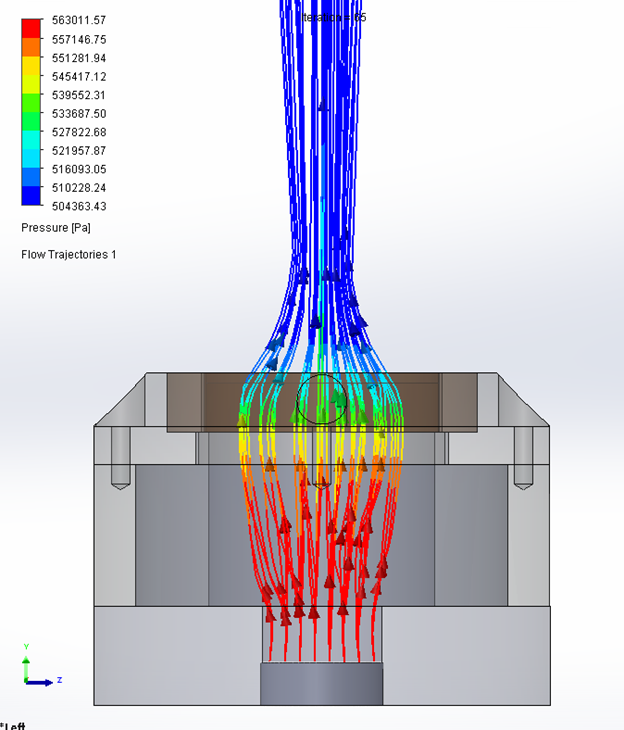
Task: Click the green Y axis of the triad
Action: coord(27,664)
